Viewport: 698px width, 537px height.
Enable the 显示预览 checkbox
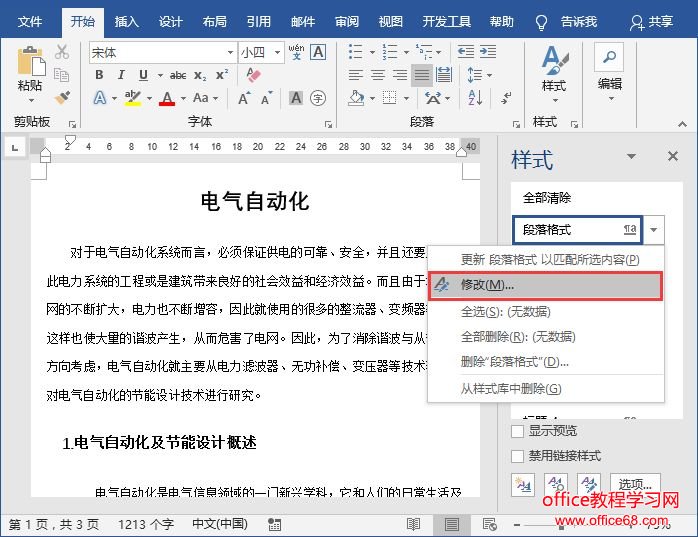tap(518, 431)
